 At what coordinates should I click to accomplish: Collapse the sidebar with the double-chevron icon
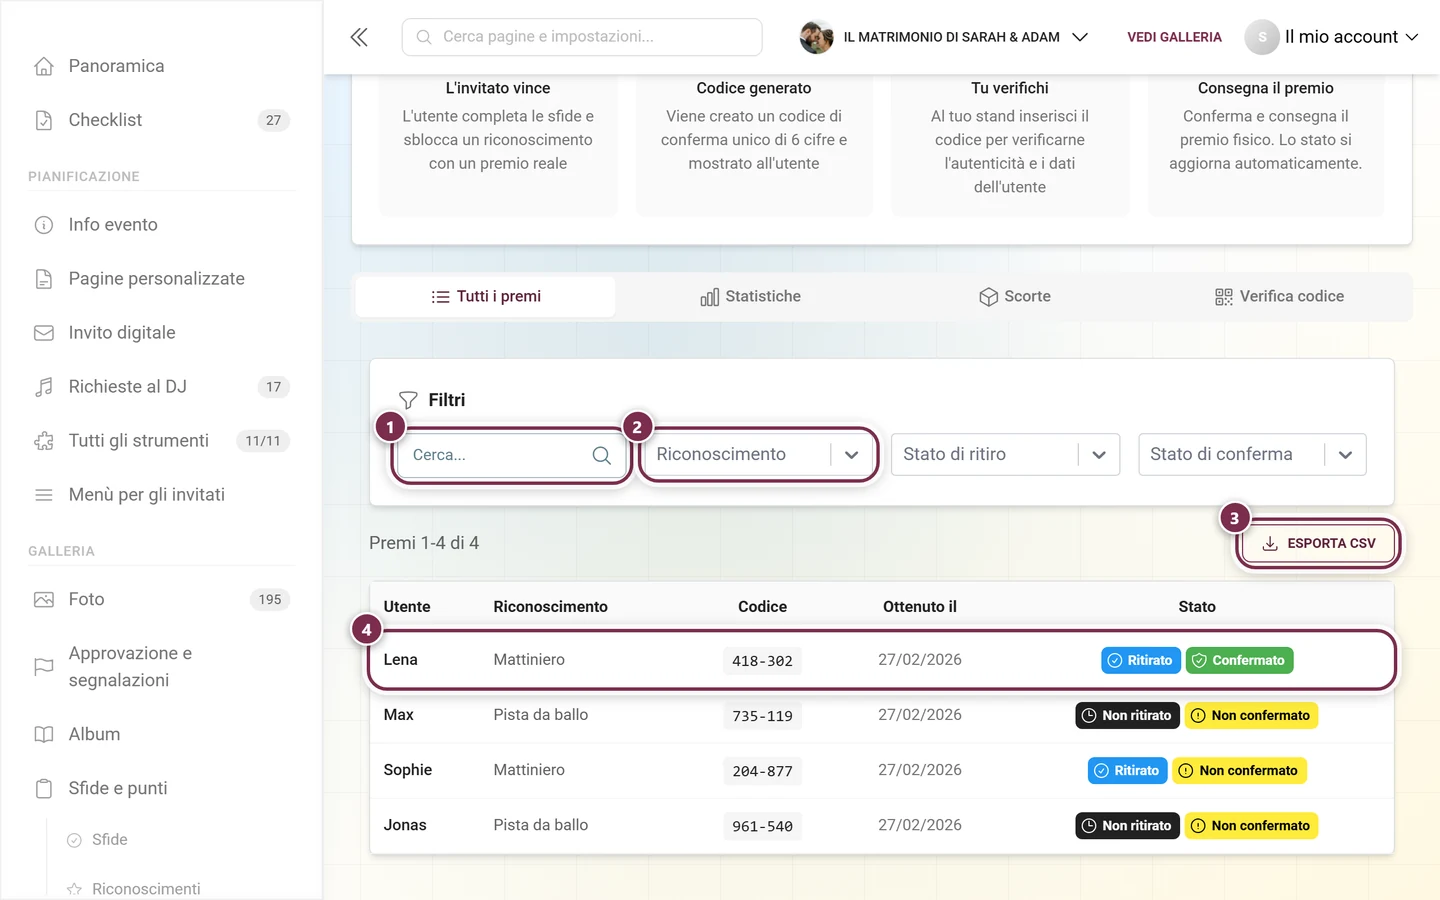tap(359, 37)
